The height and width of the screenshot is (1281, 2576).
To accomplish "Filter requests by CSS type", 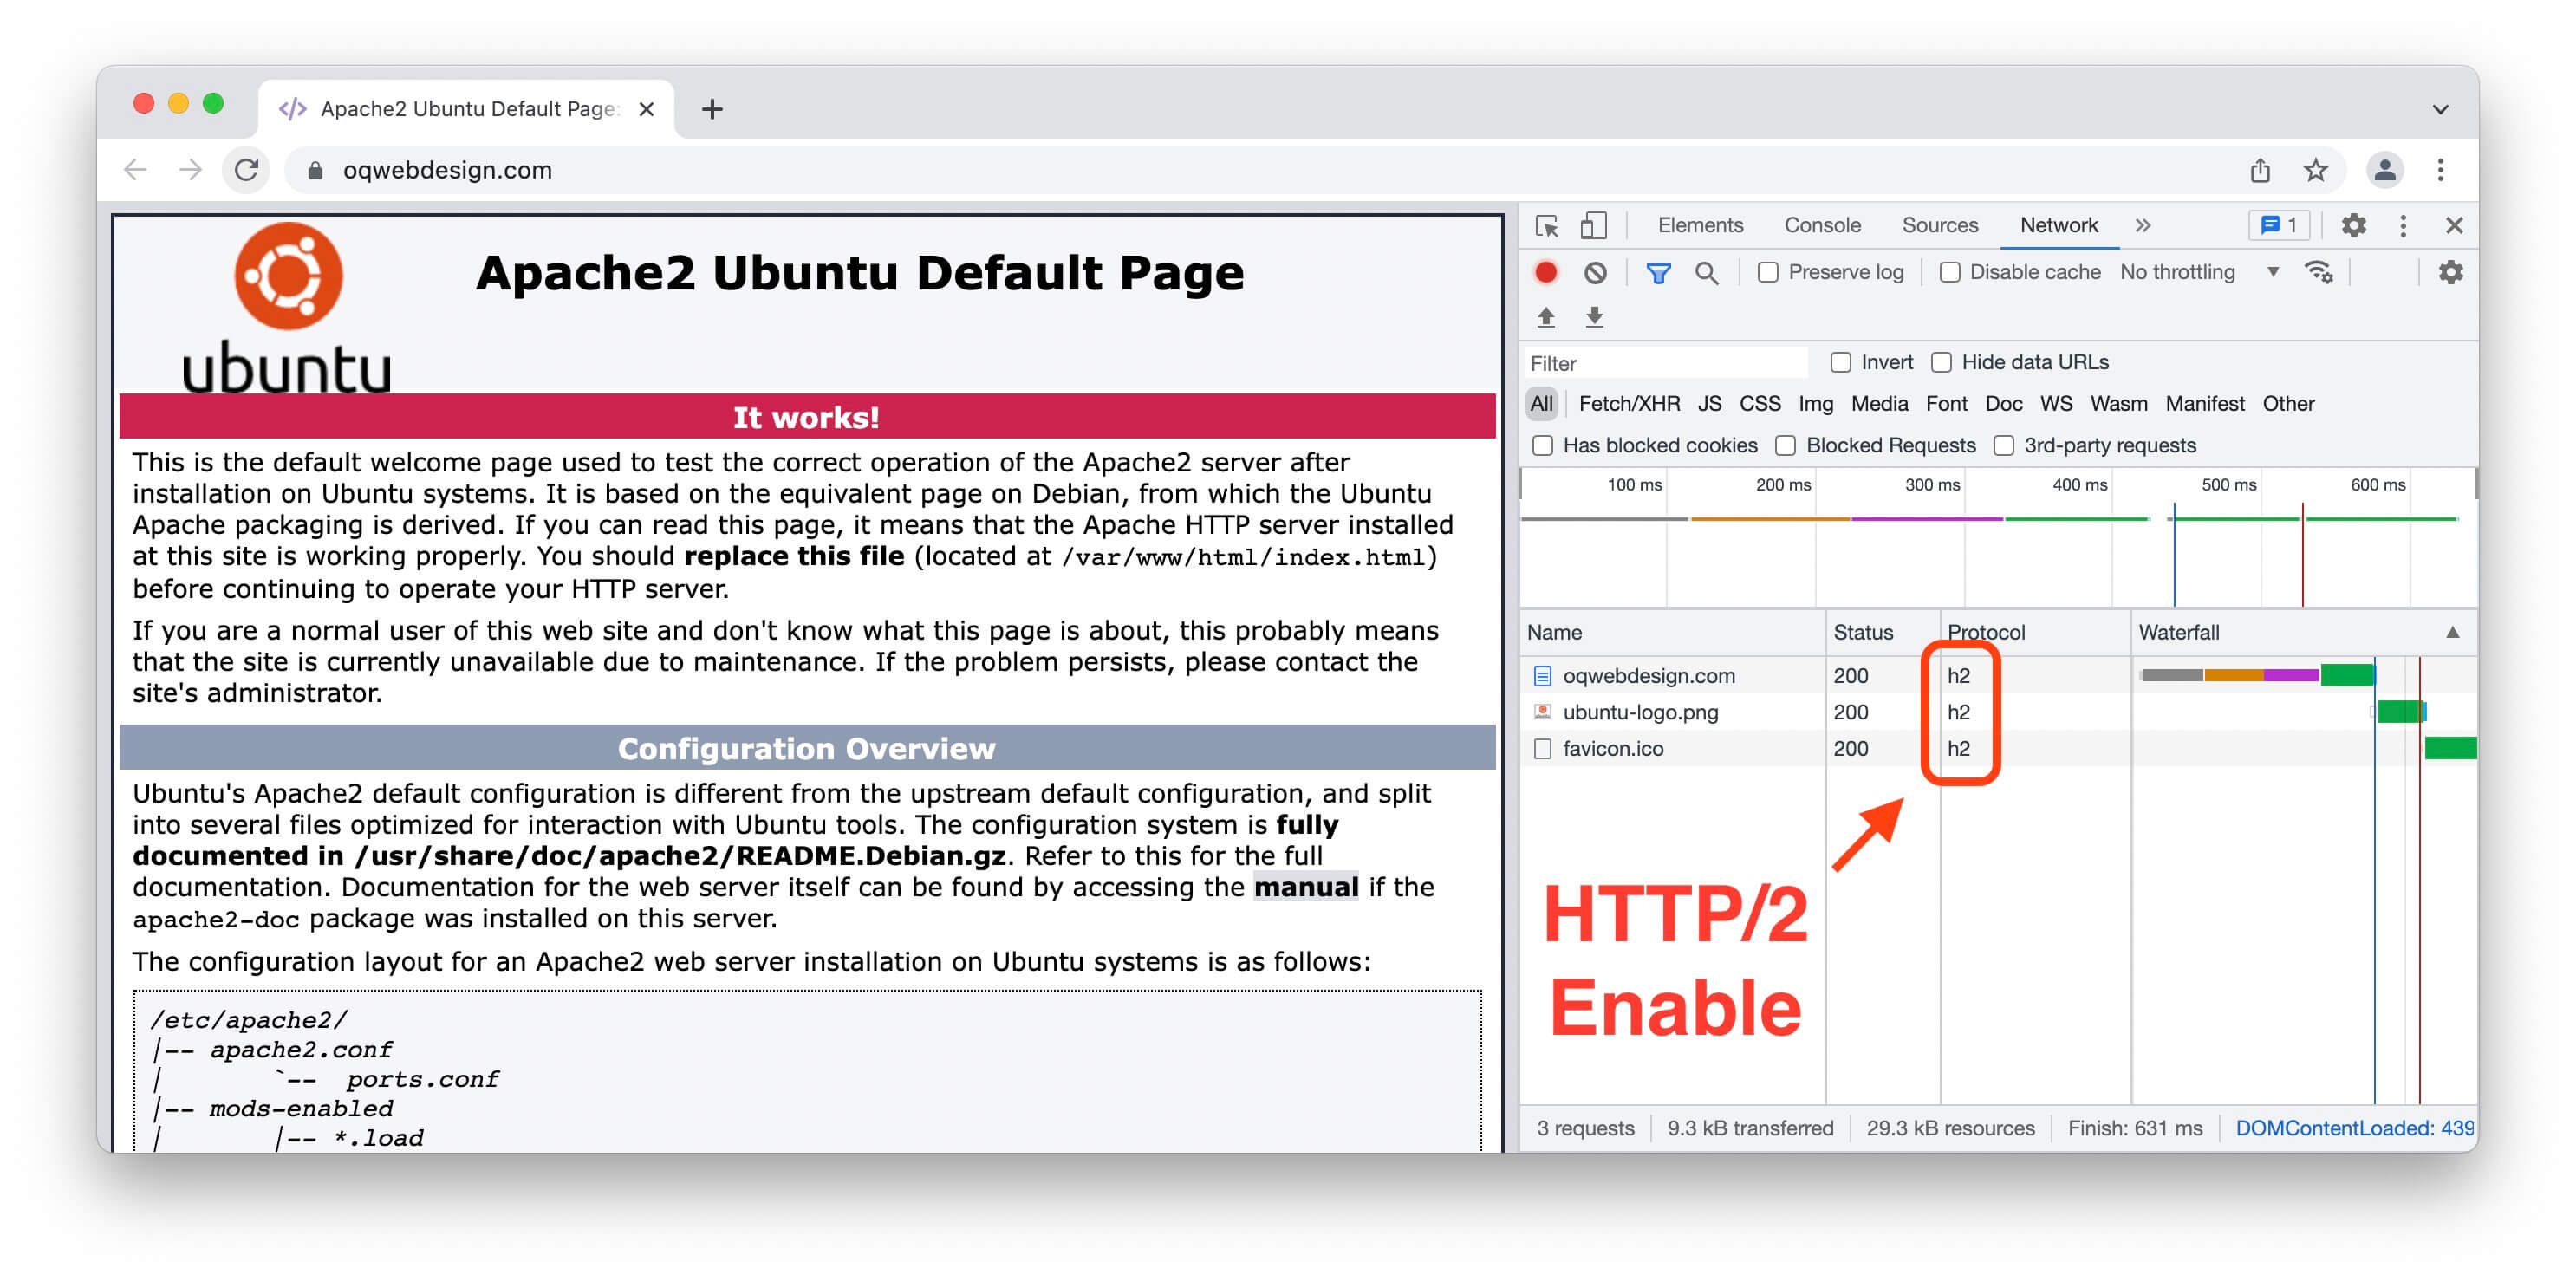I will [x=1759, y=404].
